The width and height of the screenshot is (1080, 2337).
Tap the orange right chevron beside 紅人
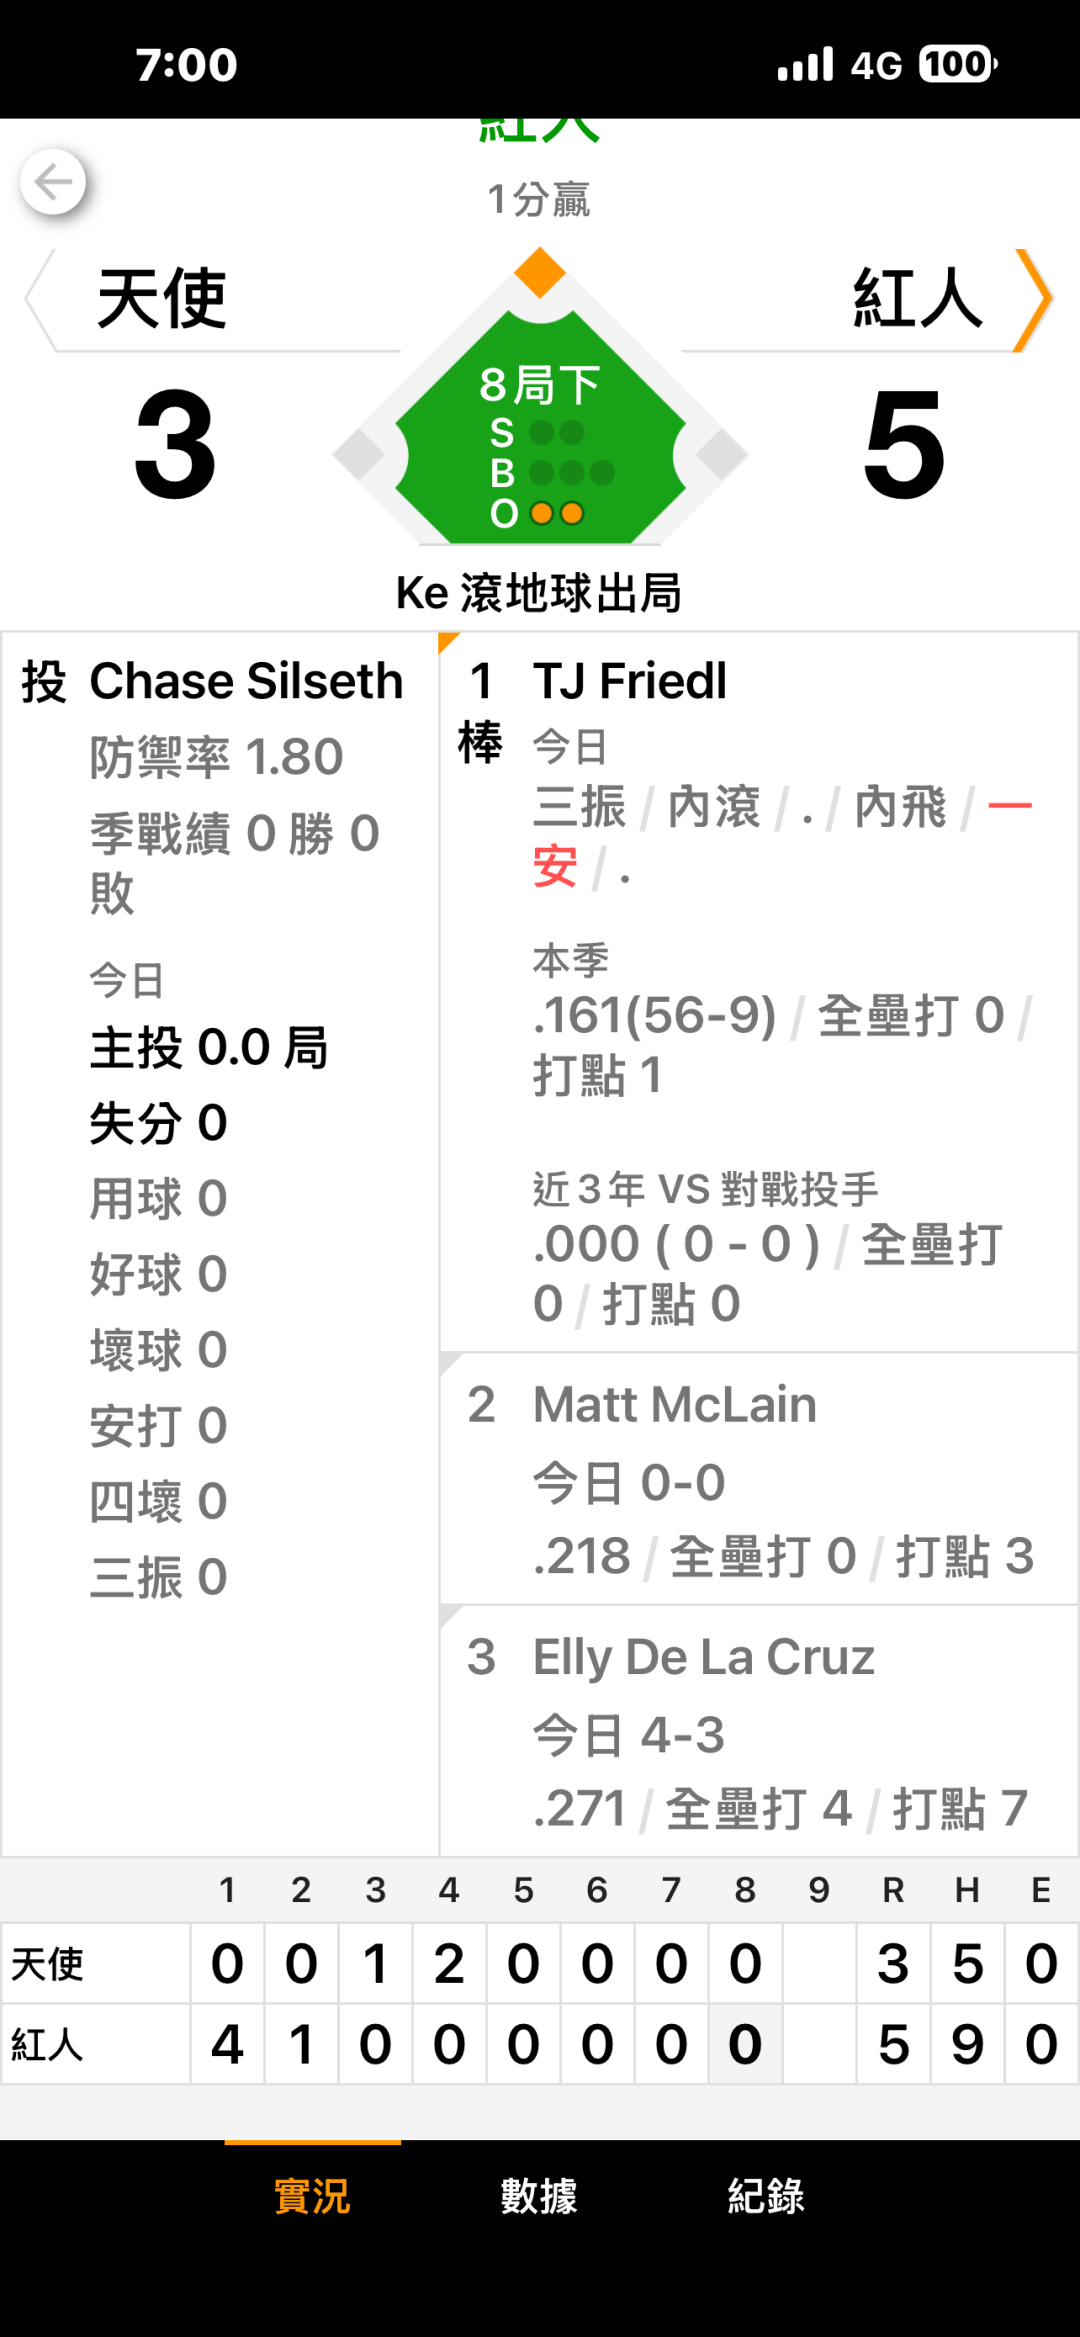(x=1033, y=300)
